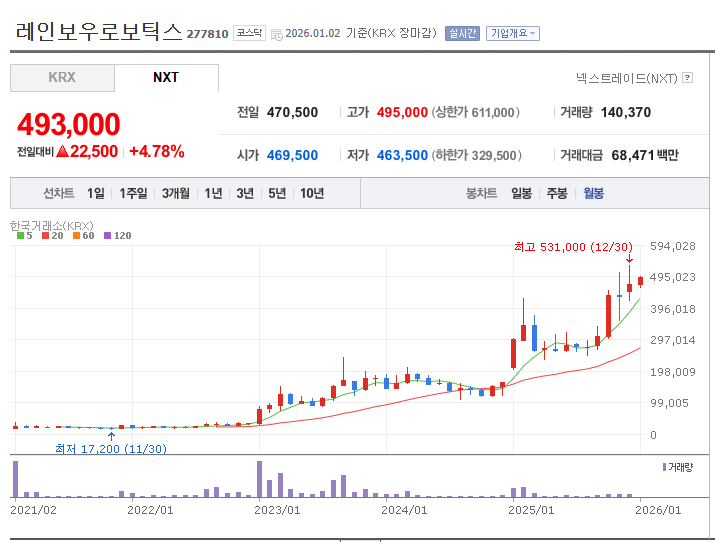Click the 실시간 badge button

point(462,33)
